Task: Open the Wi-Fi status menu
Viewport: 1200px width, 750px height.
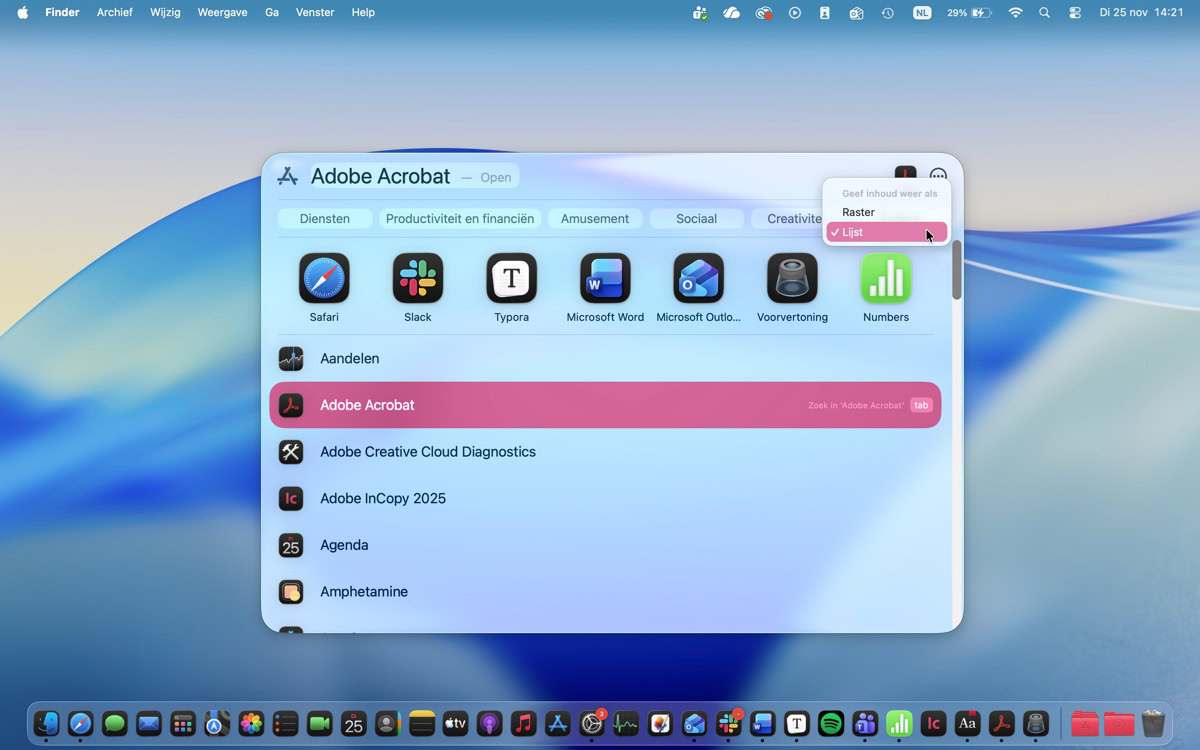Action: pos(1015,12)
